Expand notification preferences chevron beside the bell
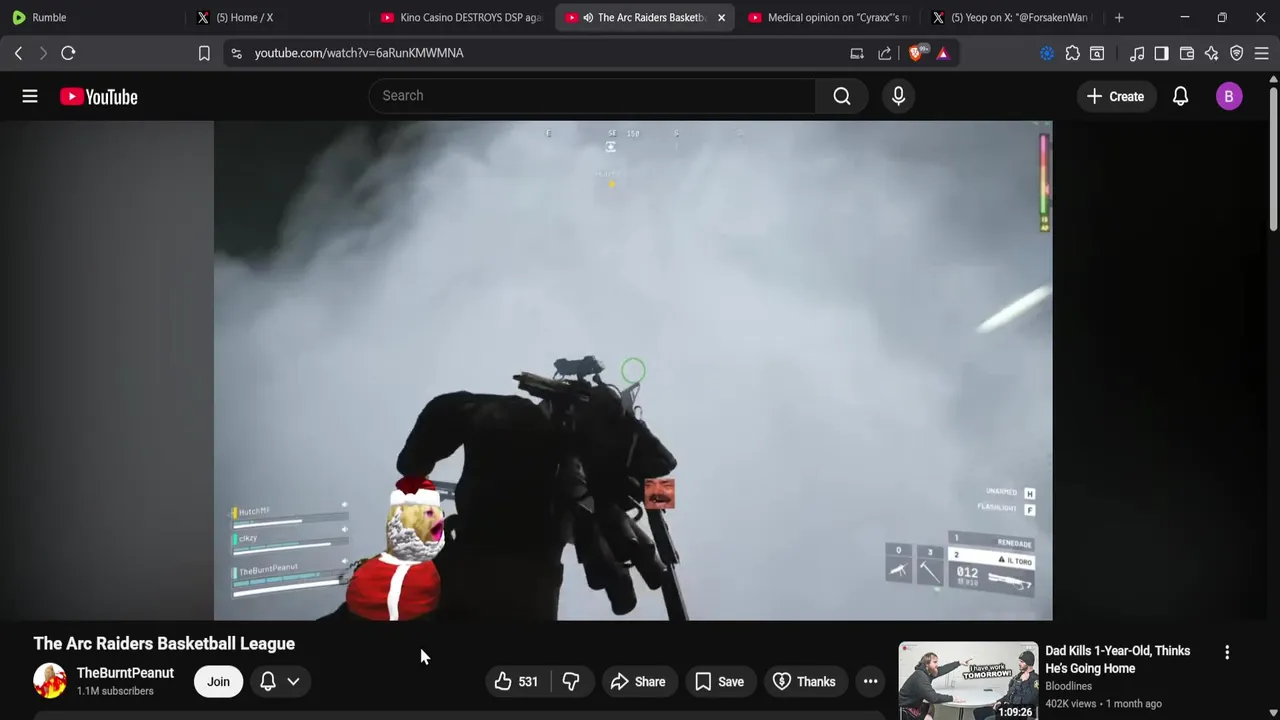 [293, 682]
